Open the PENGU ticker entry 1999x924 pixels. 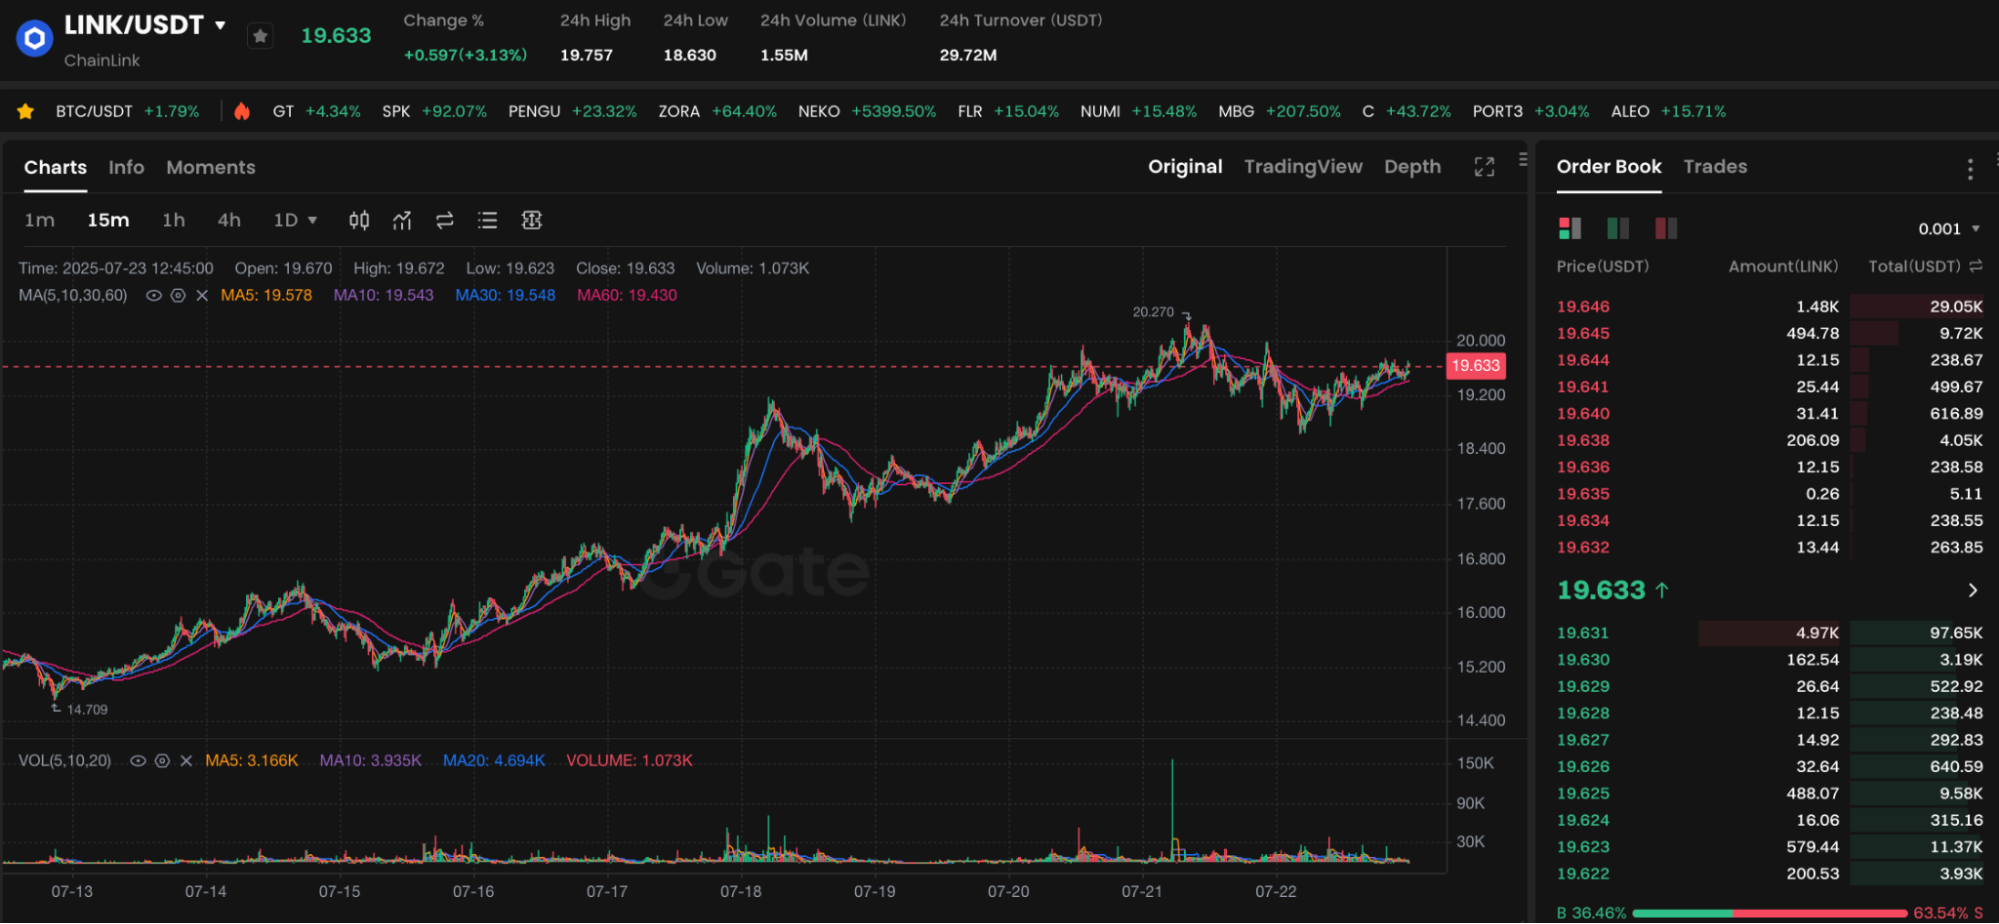tap(572, 111)
